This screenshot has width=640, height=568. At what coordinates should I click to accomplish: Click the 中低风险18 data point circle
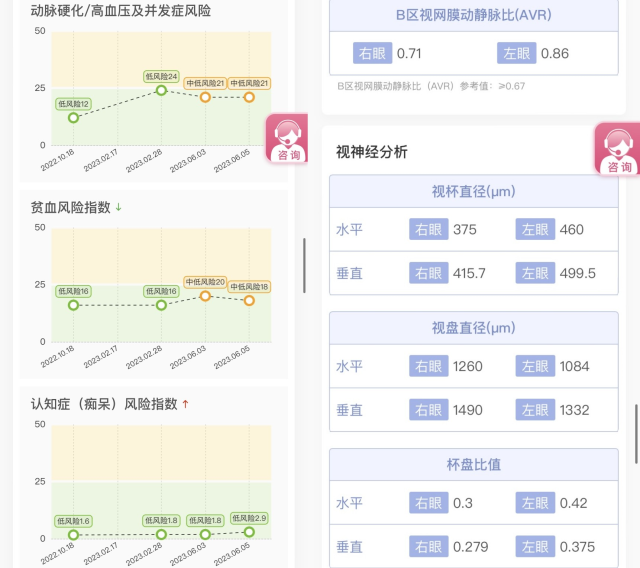(x=249, y=300)
